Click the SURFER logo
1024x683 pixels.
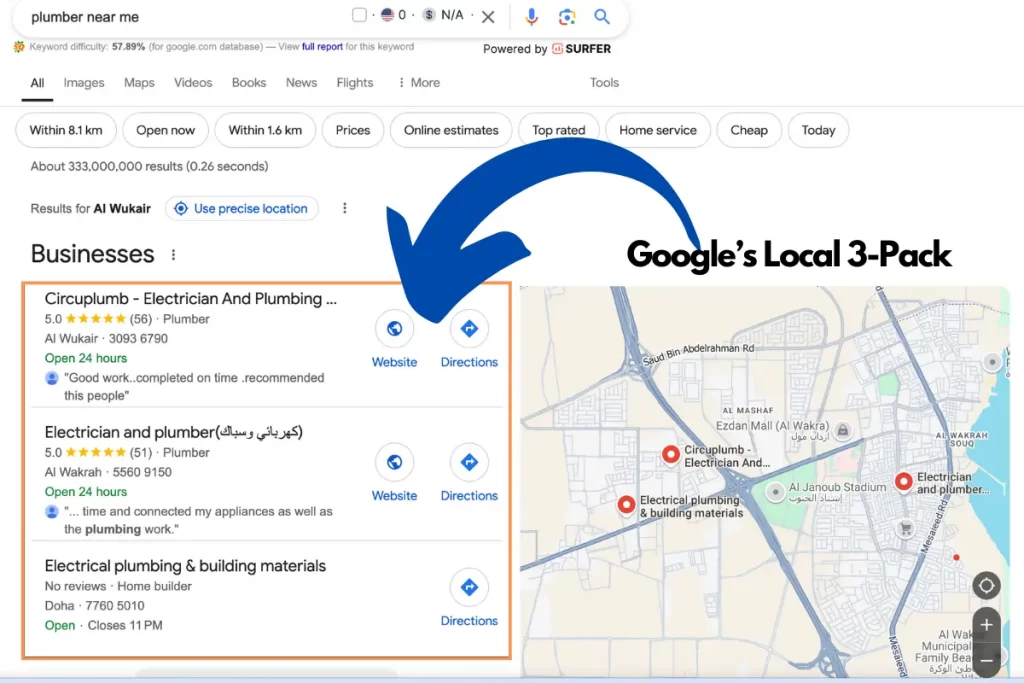coord(581,49)
